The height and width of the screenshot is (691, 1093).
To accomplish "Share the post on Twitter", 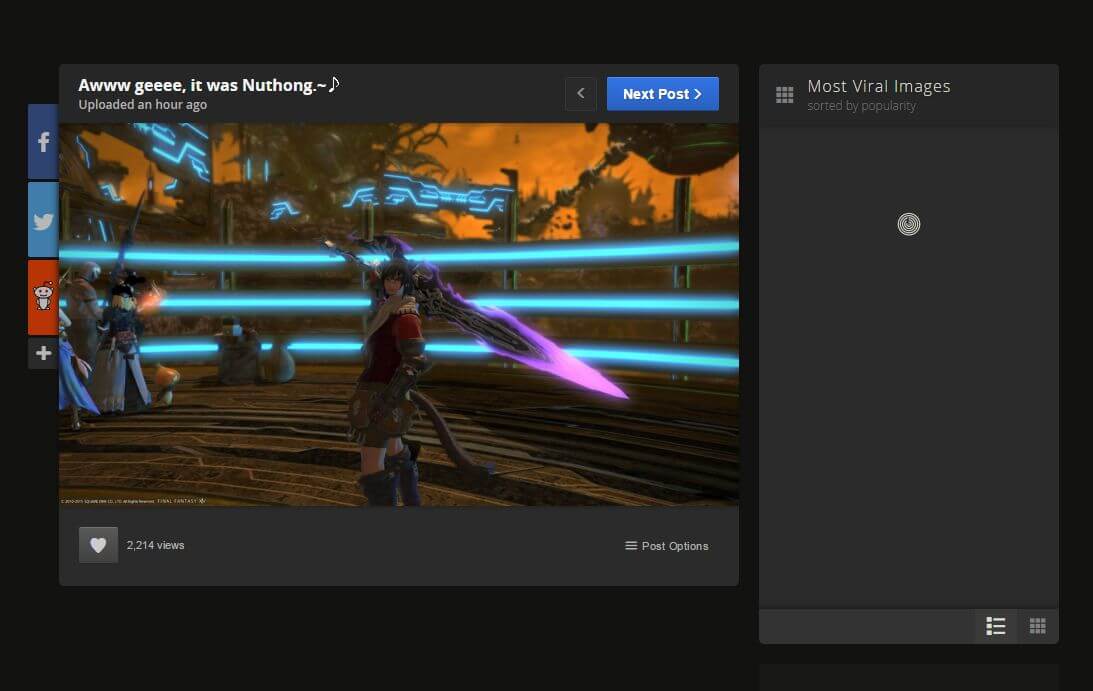I will pyautogui.click(x=43, y=220).
